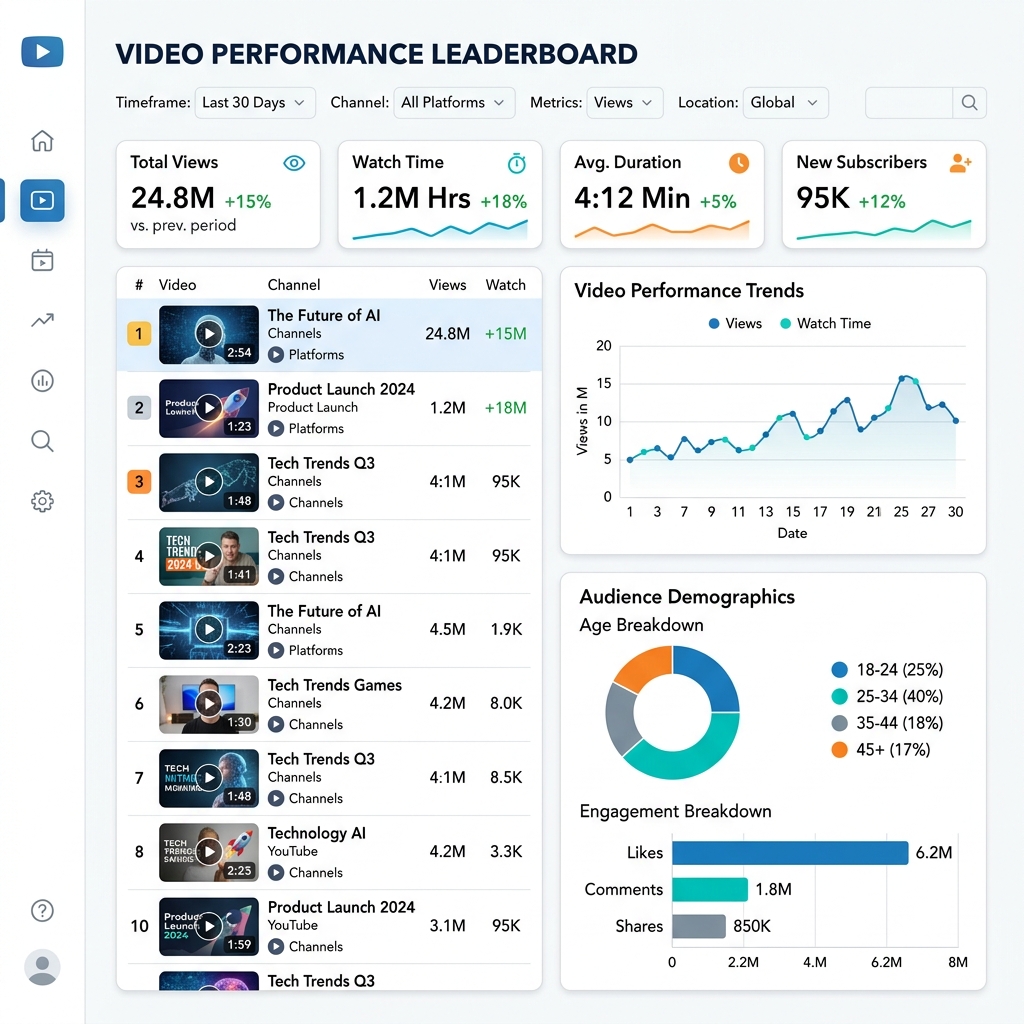
Task: Open the settings gear icon
Action: tap(42, 502)
